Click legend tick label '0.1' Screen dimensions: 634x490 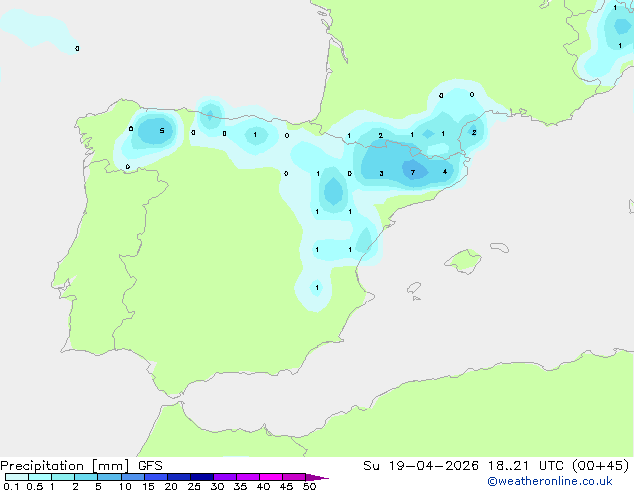11,486
